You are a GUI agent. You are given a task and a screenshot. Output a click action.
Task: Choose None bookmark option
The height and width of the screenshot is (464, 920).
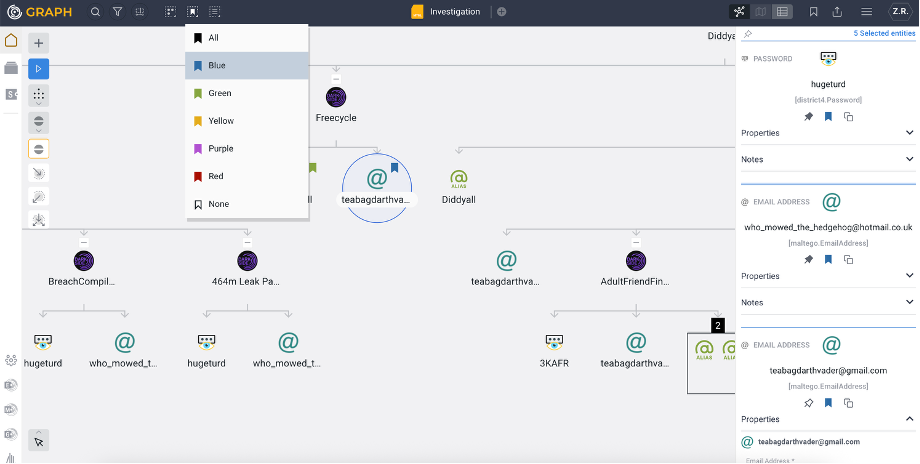coord(247,204)
